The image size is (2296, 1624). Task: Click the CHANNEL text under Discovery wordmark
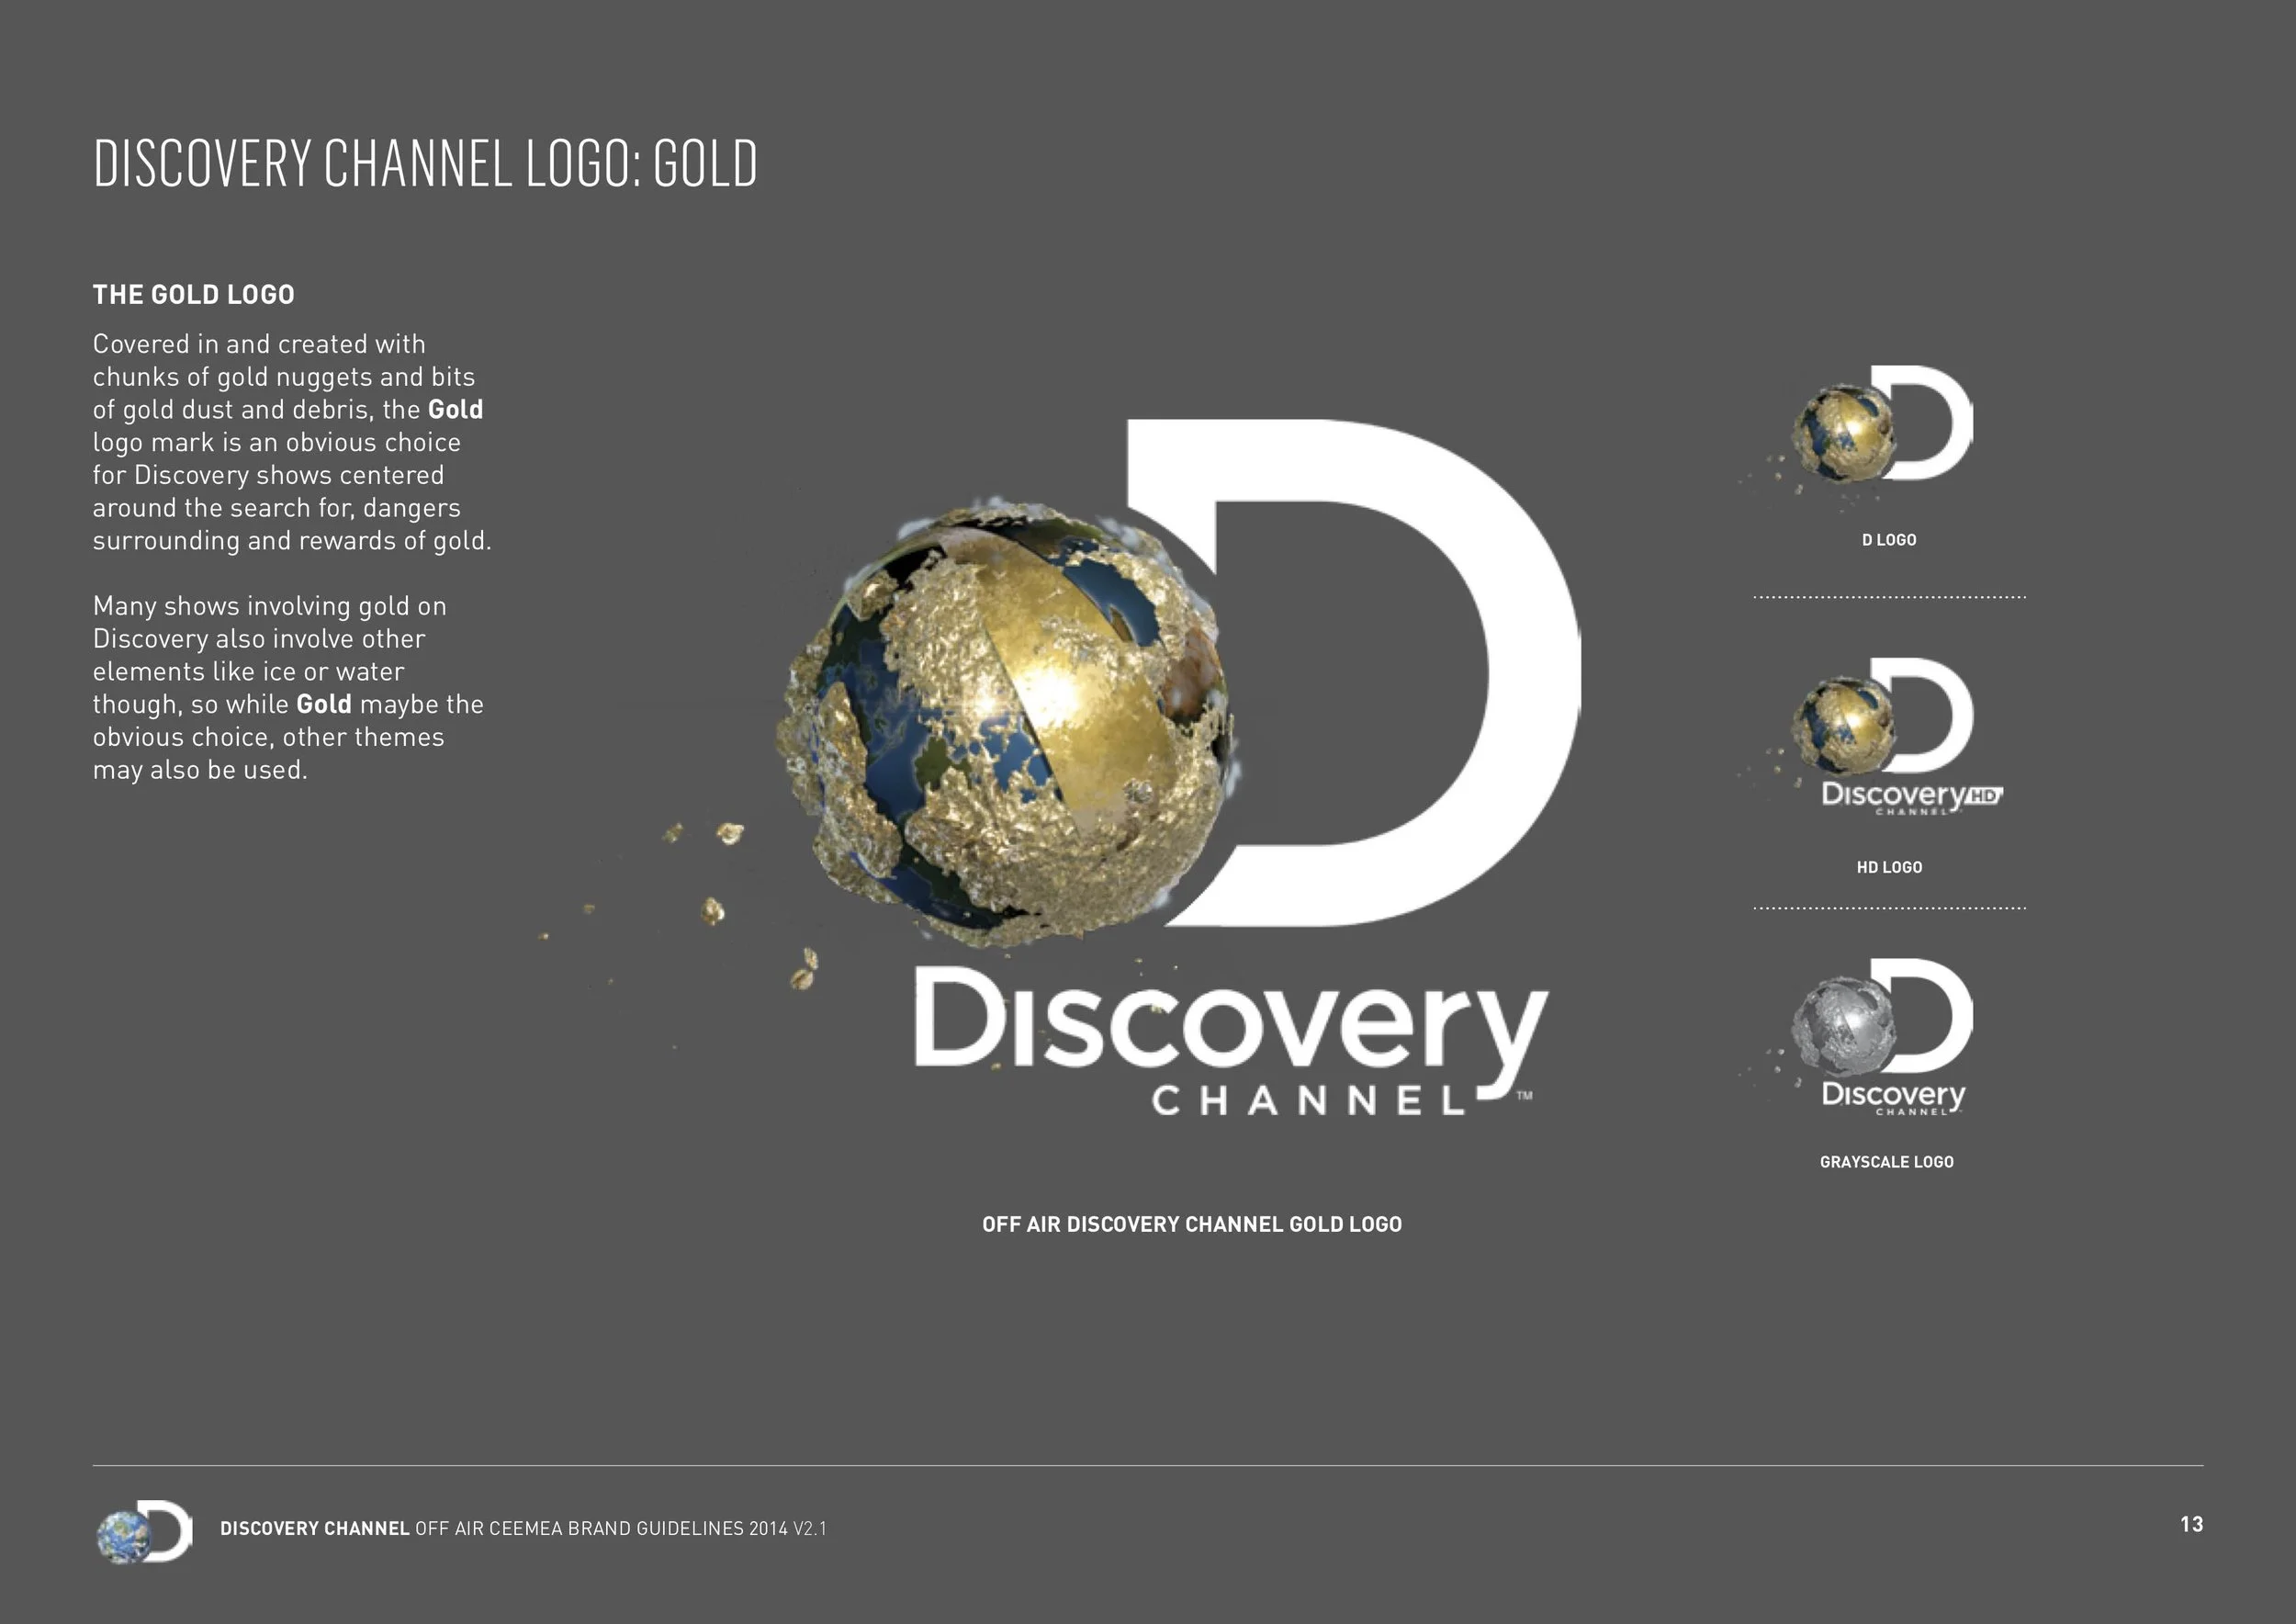(x=1308, y=1102)
